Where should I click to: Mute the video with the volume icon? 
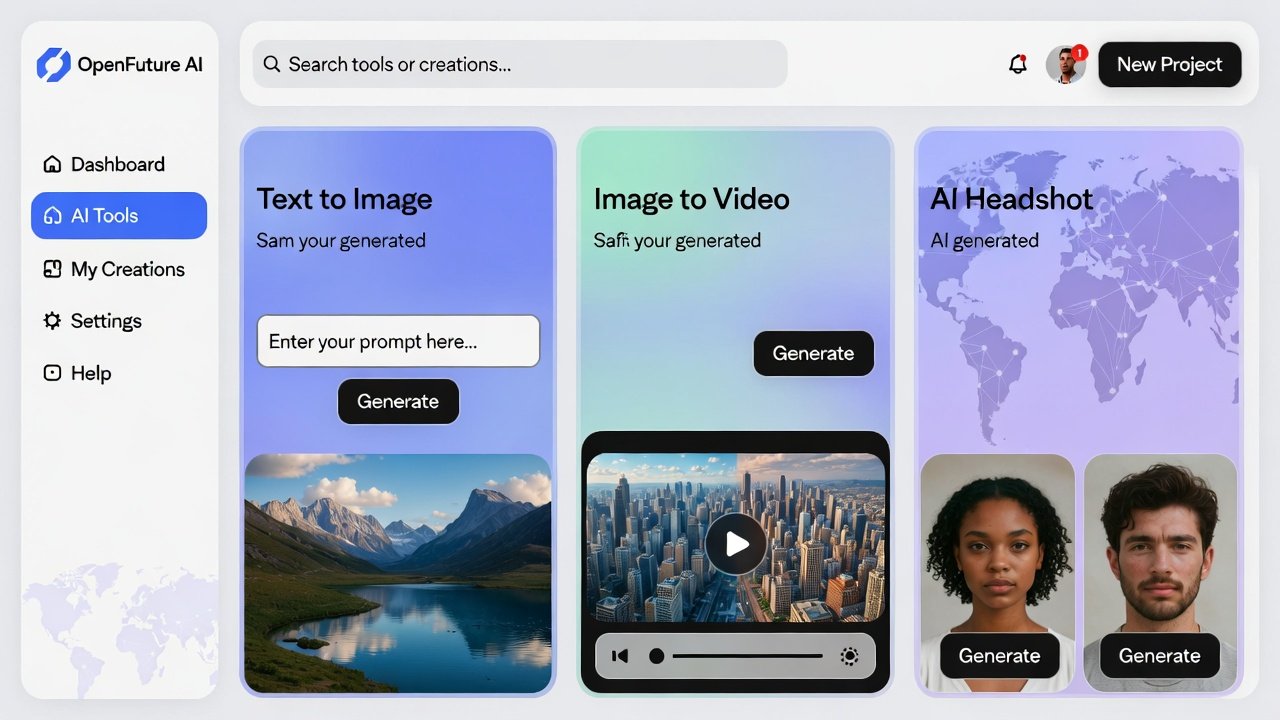coord(620,656)
